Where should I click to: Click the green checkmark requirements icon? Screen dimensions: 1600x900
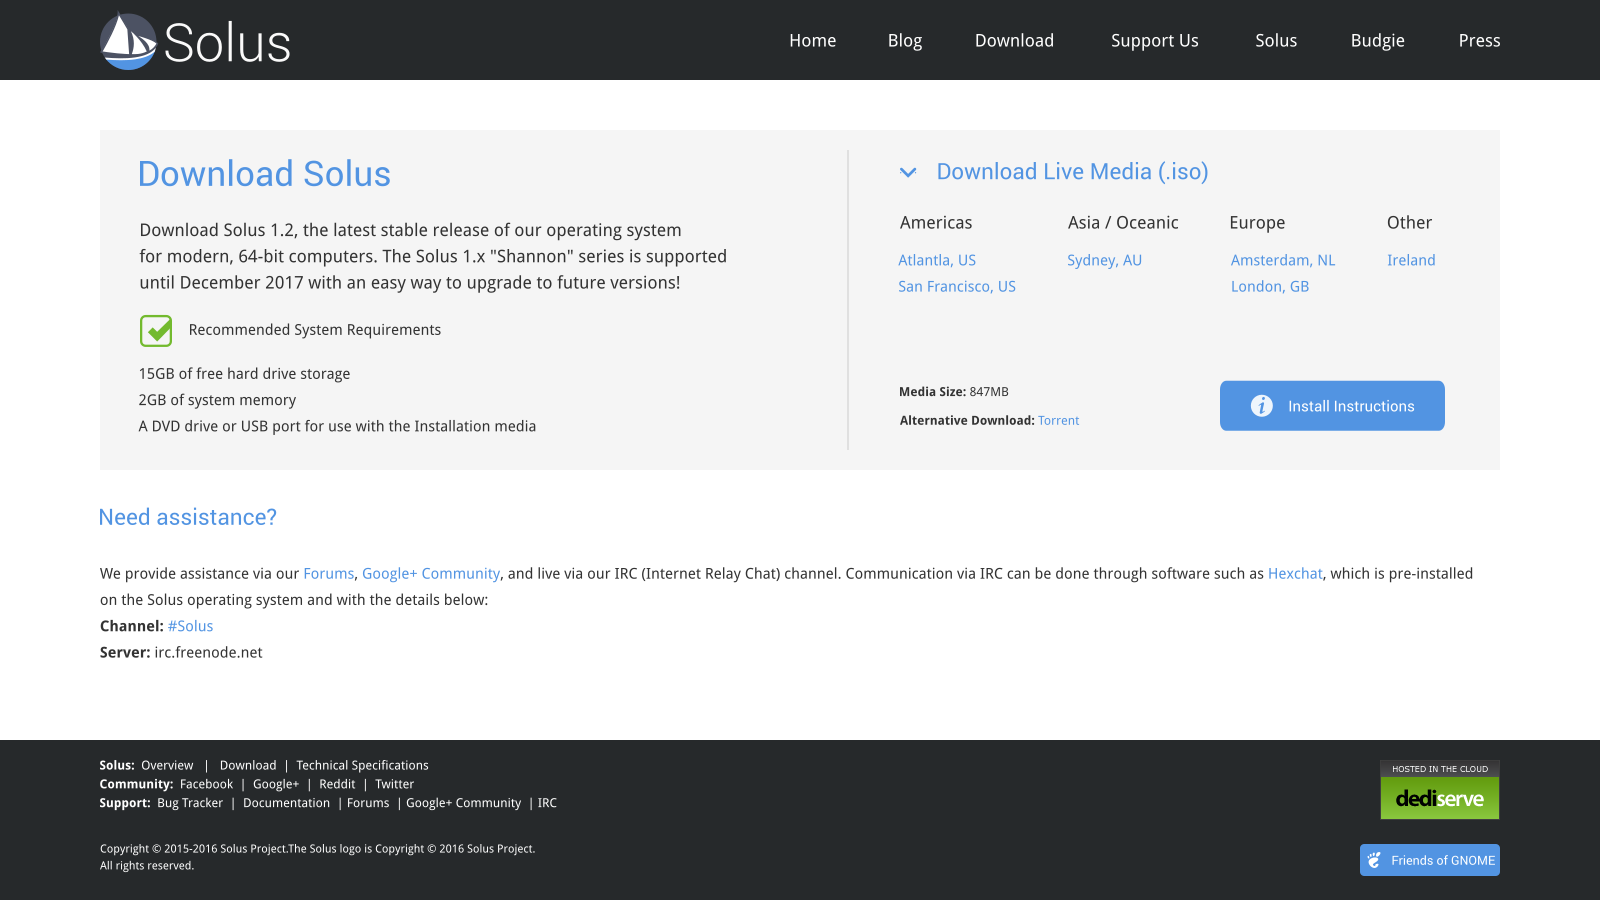(156, 330)
